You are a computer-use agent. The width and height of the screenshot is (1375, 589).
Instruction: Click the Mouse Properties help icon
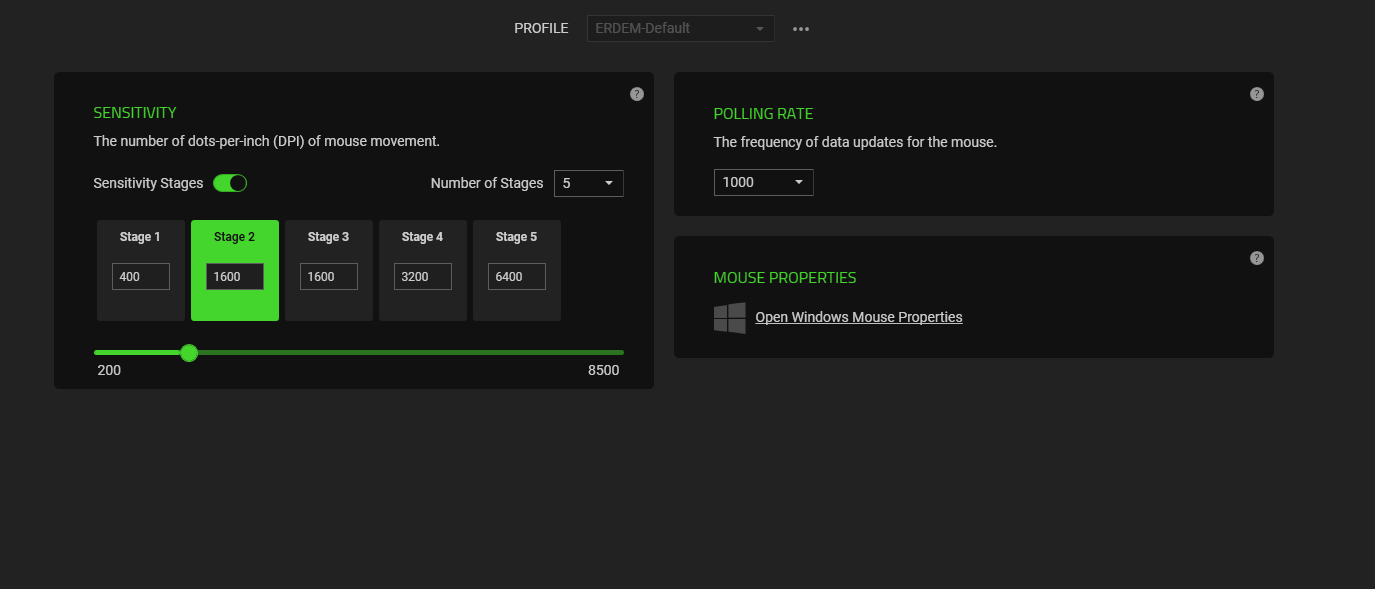[1257, 258]
